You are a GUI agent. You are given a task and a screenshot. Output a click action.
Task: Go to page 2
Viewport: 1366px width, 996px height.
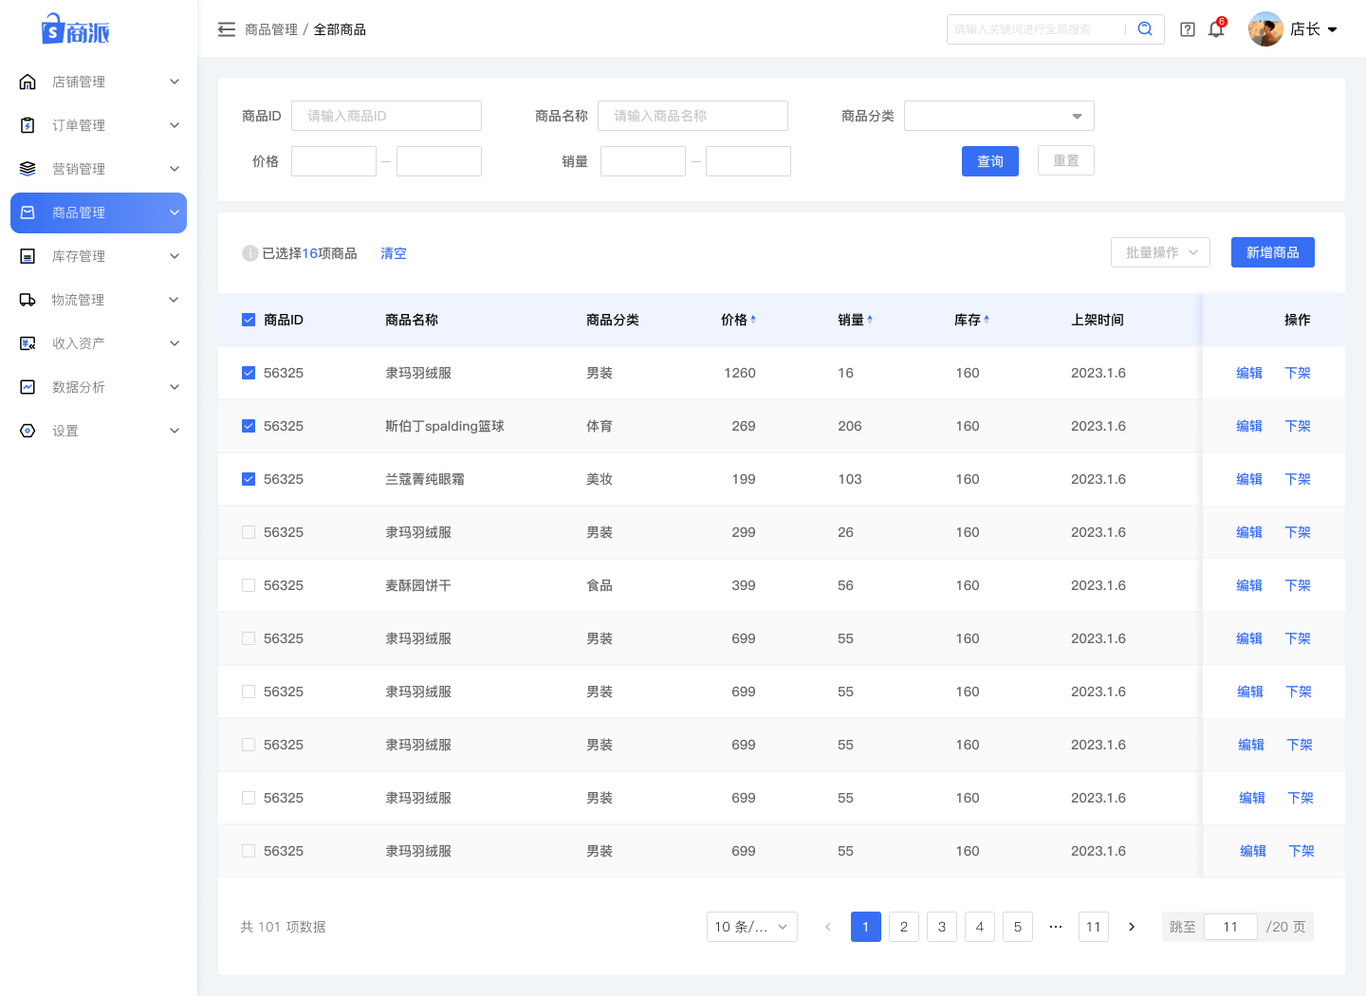coord(904,927)
